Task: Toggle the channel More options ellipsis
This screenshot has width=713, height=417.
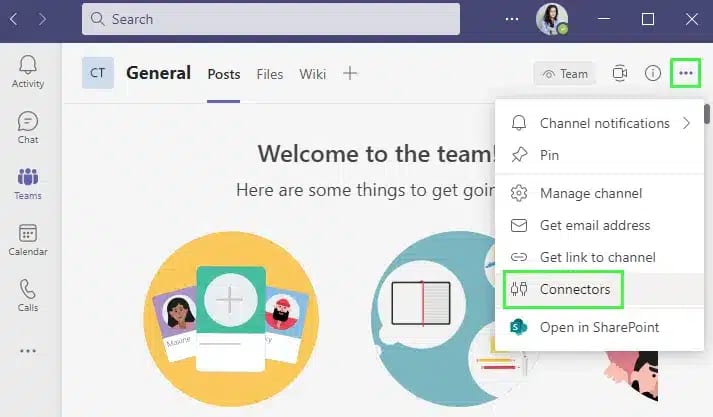Action: pyautogui.click(x=686, y=73)
